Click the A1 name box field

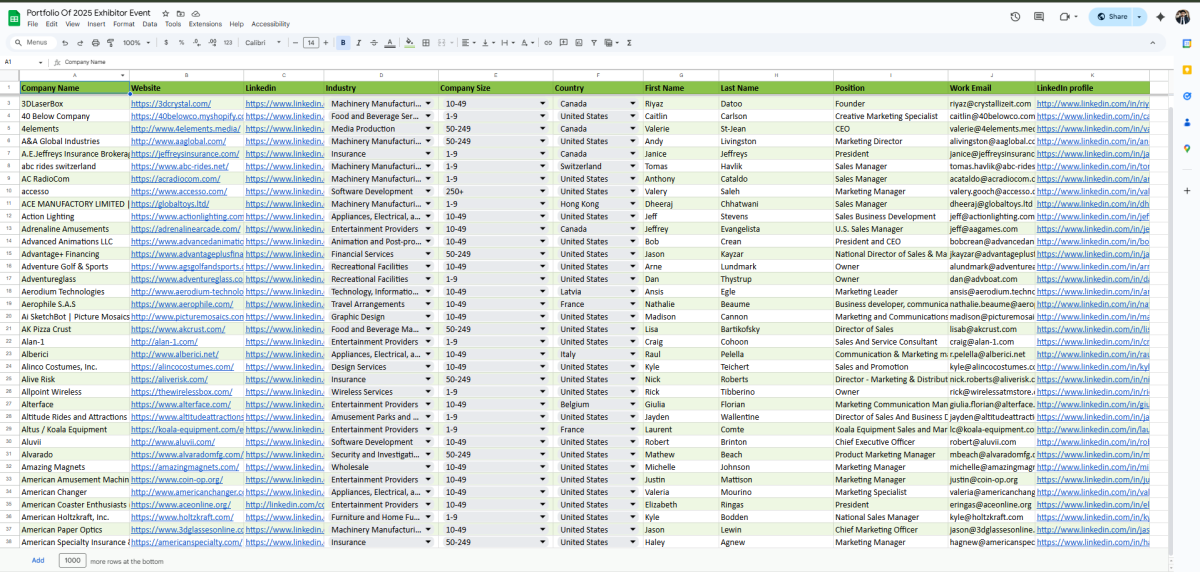[20, 62]
